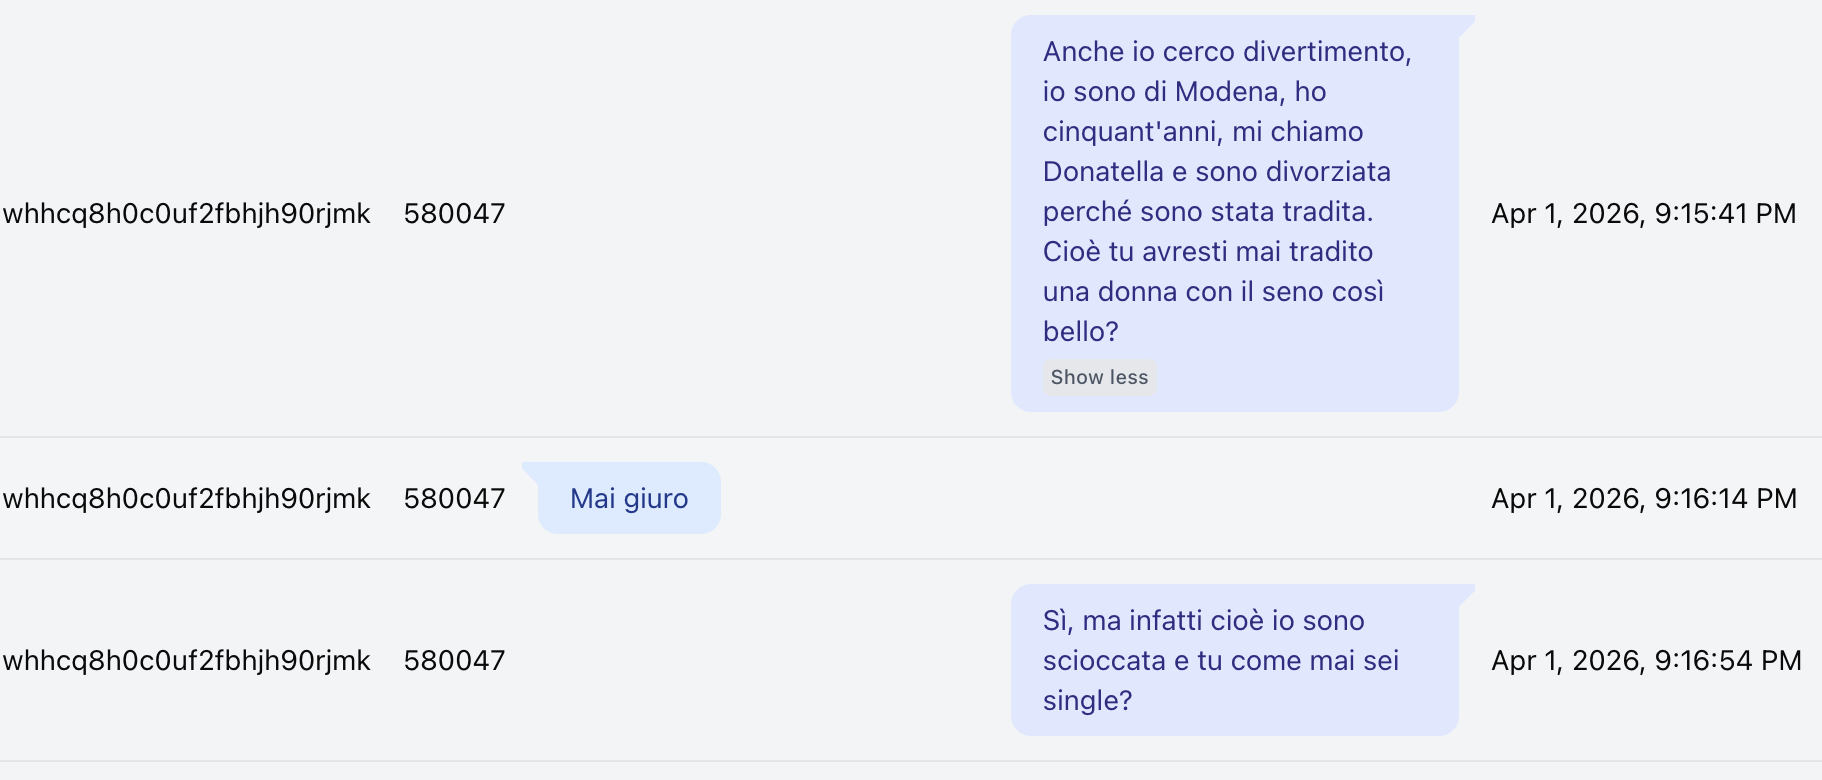Open the message starting 'Anche io cerco divertimento'

(1235, 213)
